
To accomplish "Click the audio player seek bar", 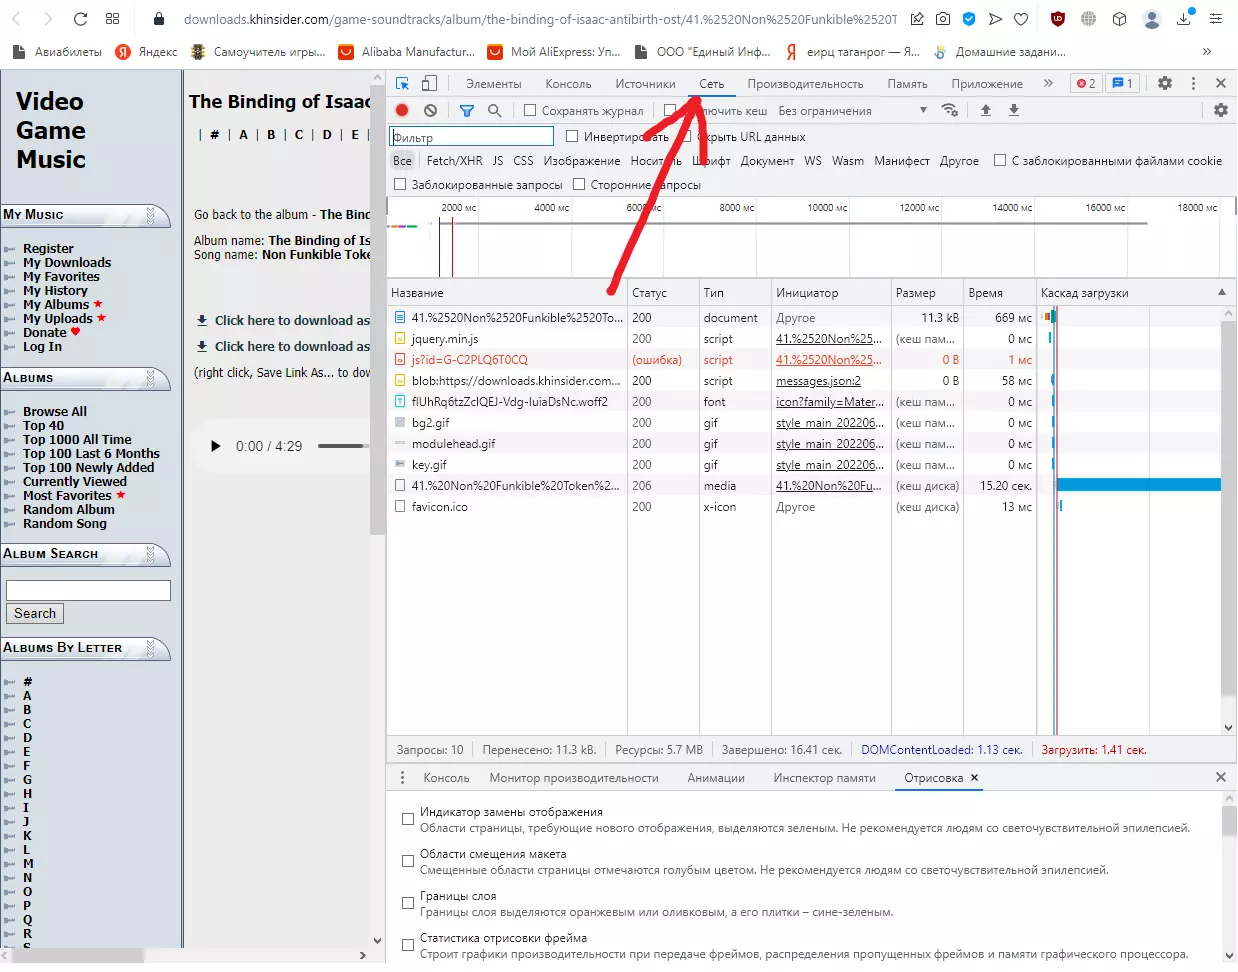I will (342, 446).
